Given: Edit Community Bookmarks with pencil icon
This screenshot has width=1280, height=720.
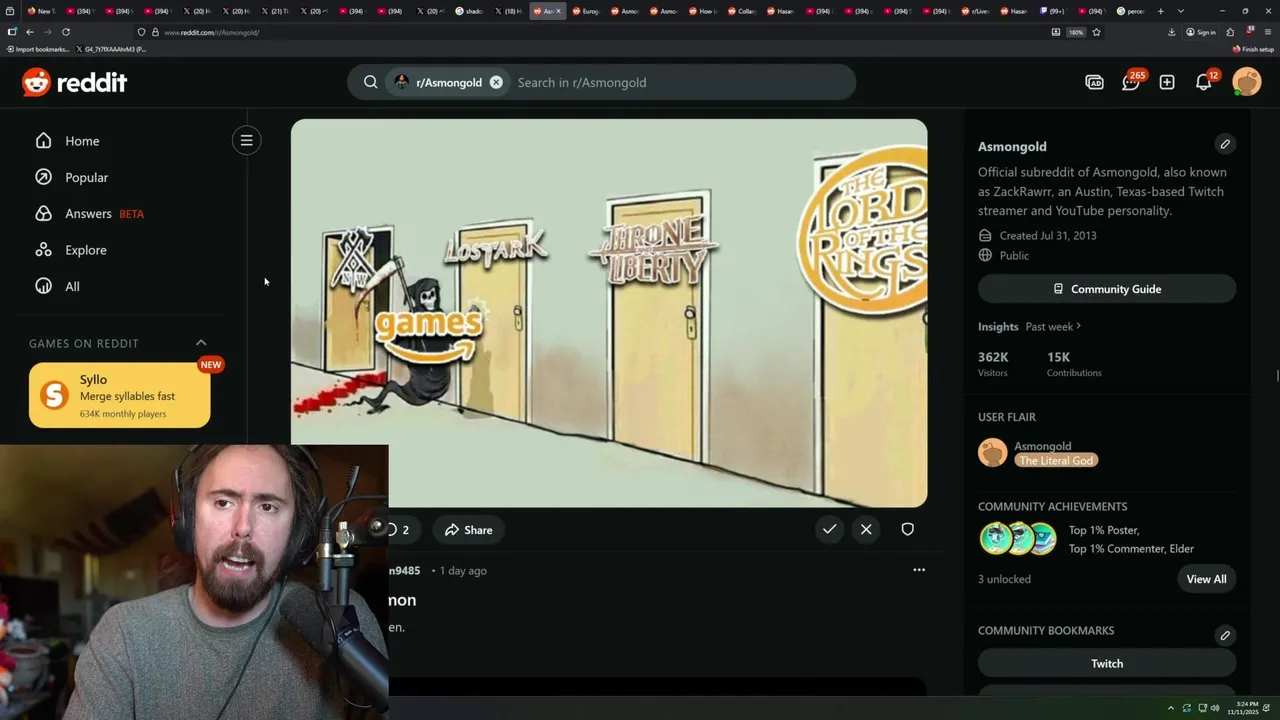Looking at the screenshot, I should click(1225, 635).
